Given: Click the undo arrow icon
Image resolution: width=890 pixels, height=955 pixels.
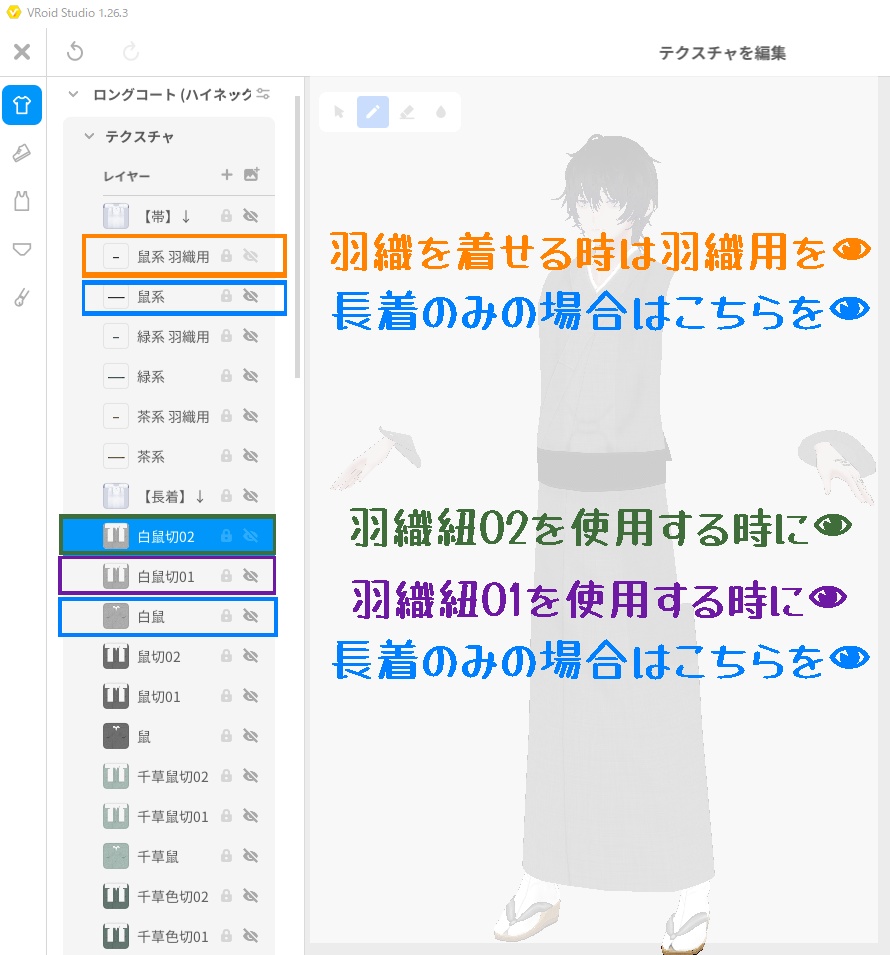Looking at the screenshot, I should tap(74, 51).
